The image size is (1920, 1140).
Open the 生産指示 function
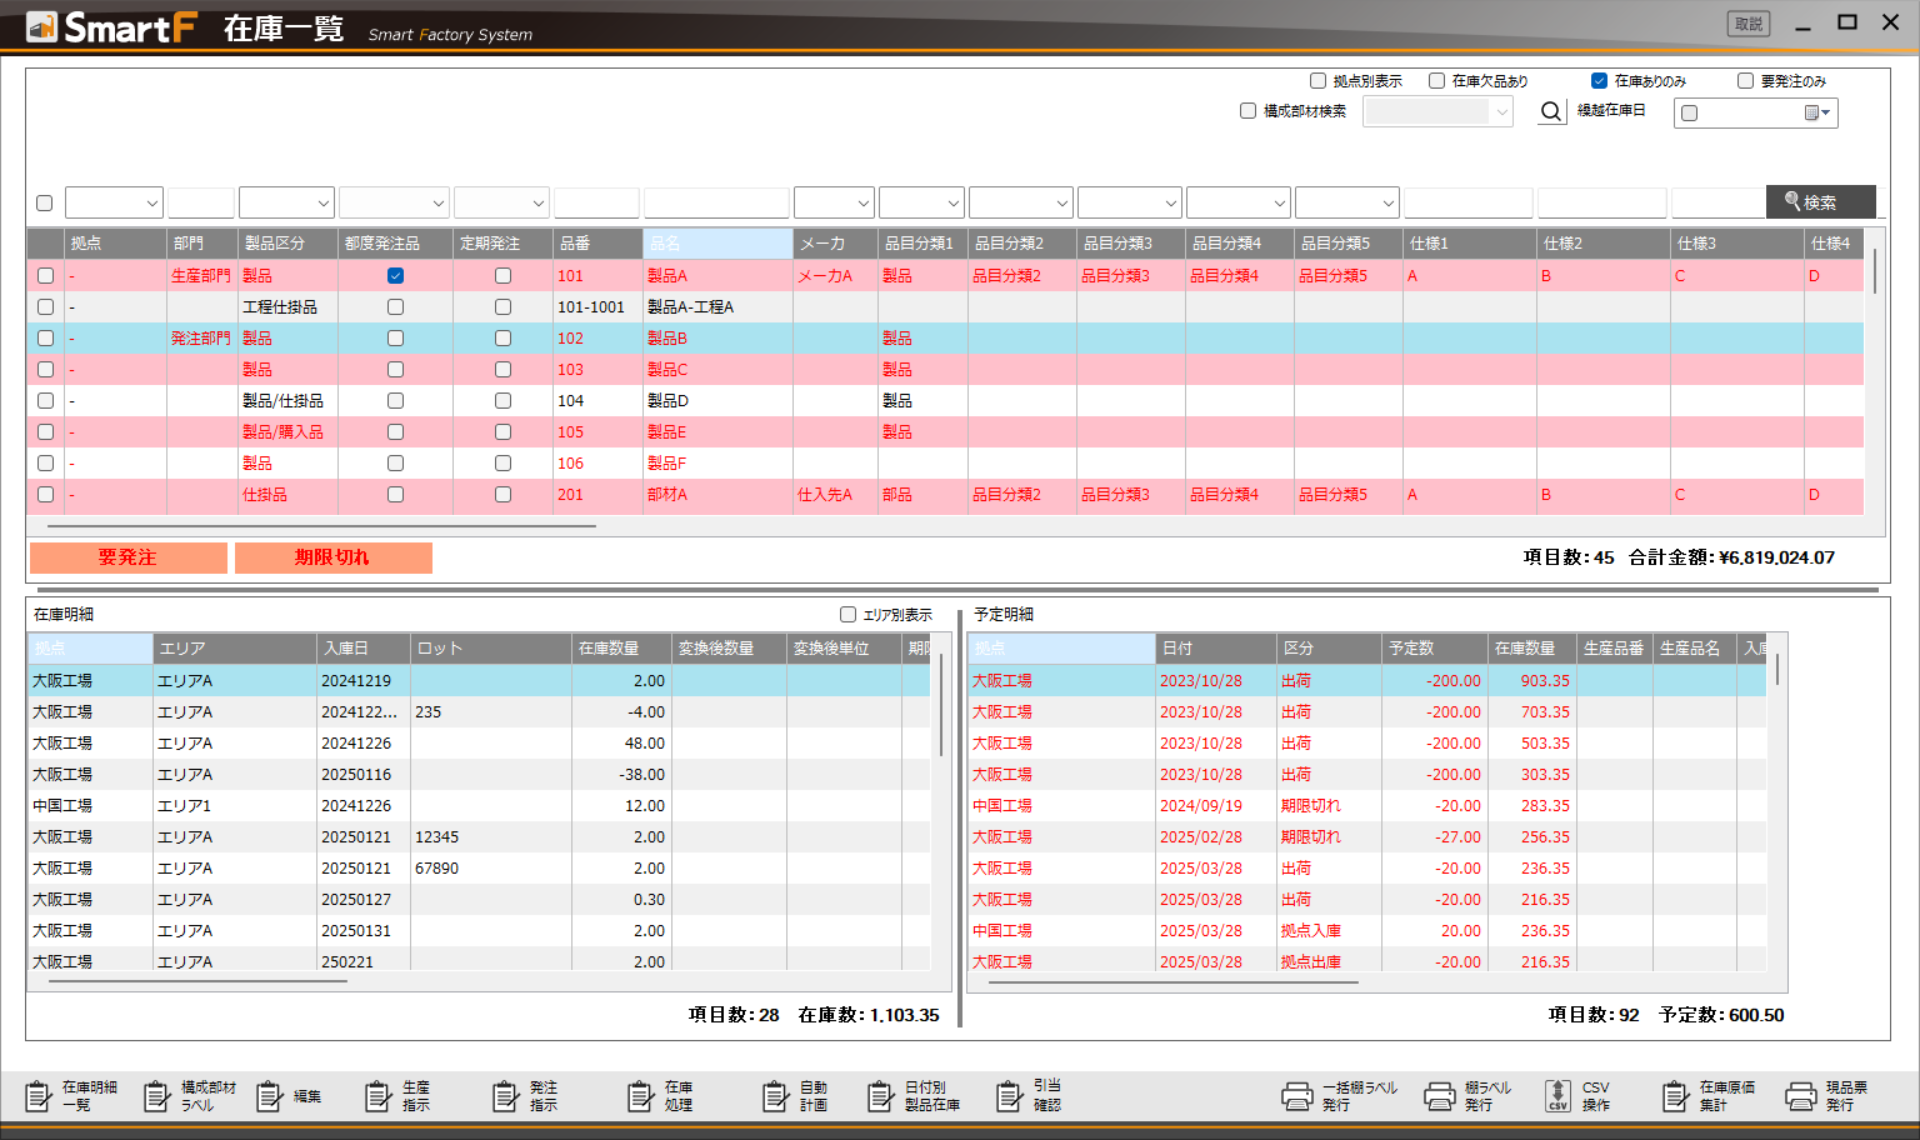(378, 1096)
